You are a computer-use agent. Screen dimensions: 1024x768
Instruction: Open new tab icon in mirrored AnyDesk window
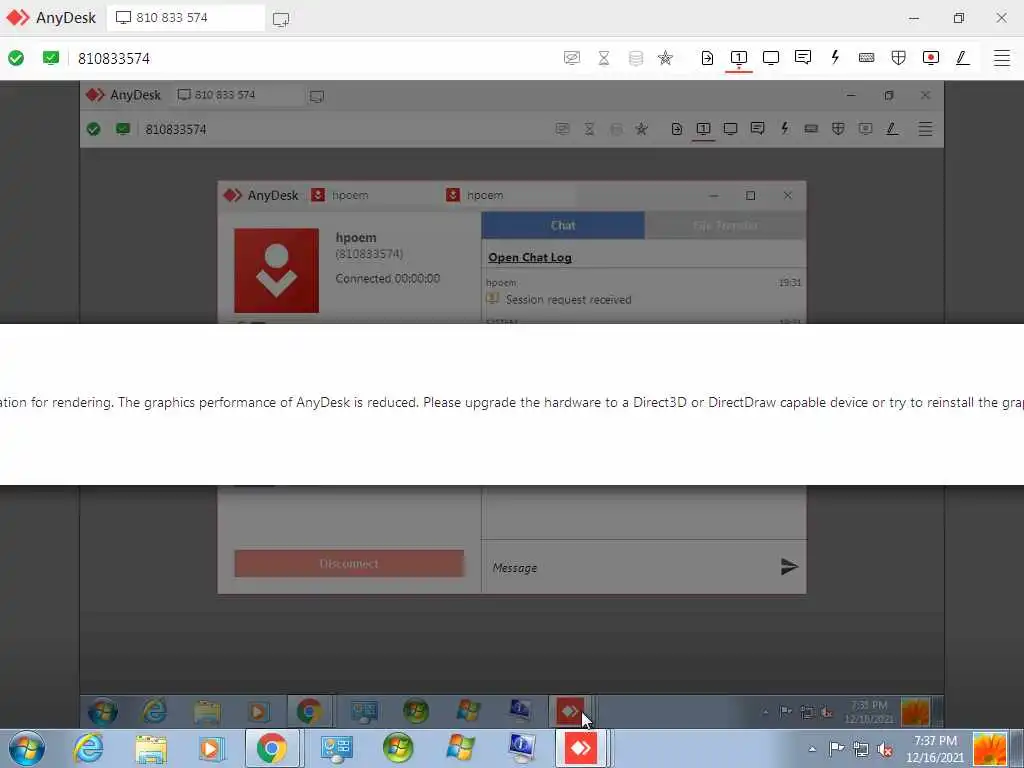tap(317, 97)
